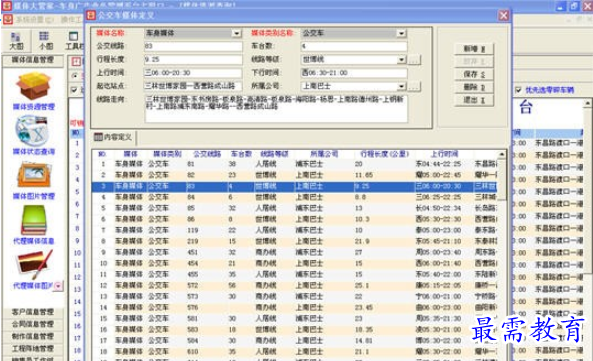Click the 车台数 input field

pos(354,46)
